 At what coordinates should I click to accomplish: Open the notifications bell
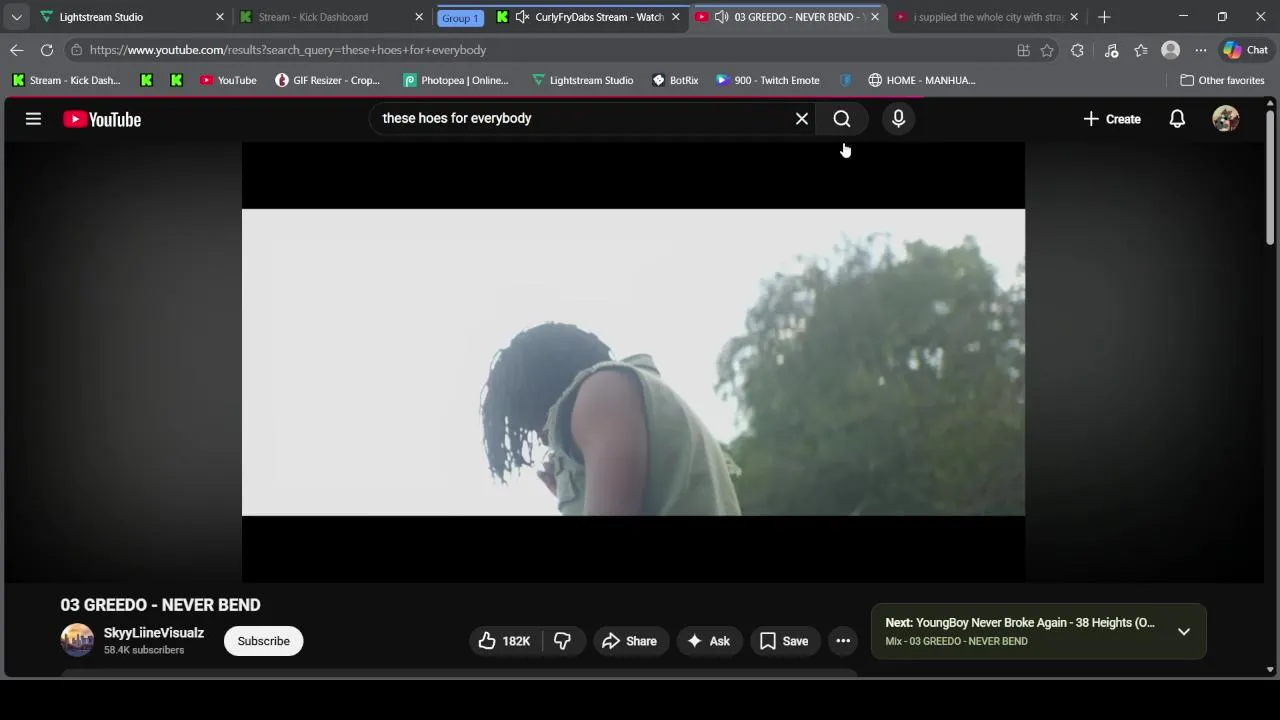coord(1177,119)
